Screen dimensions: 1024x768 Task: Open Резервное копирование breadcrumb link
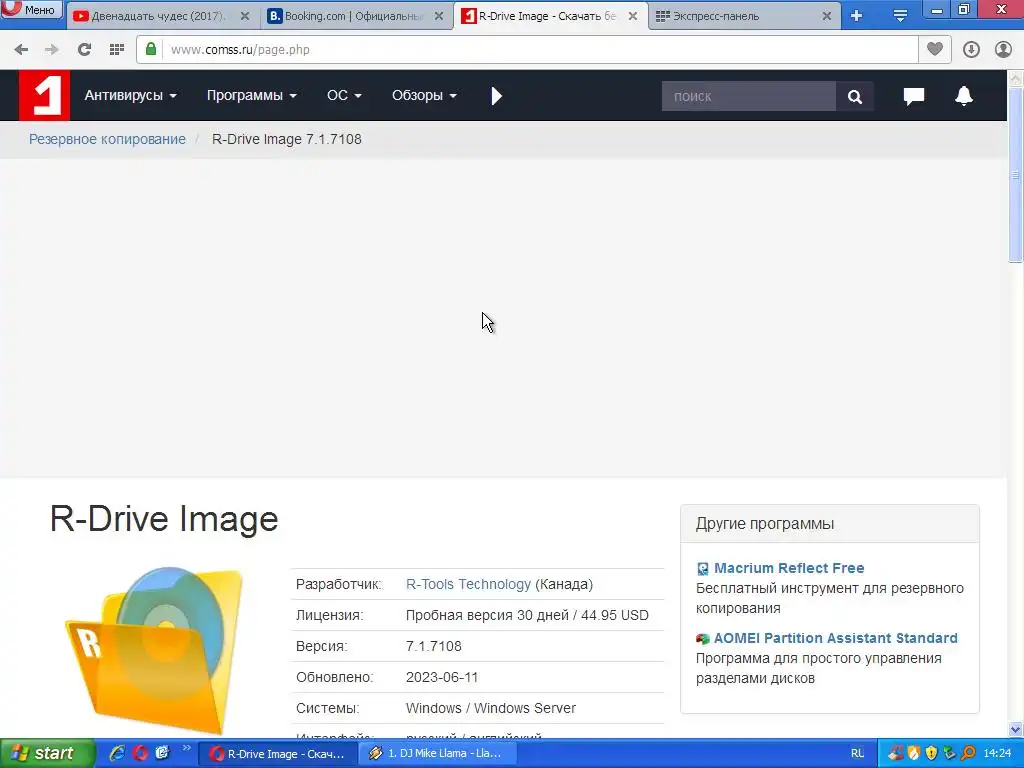pos(107,139)
